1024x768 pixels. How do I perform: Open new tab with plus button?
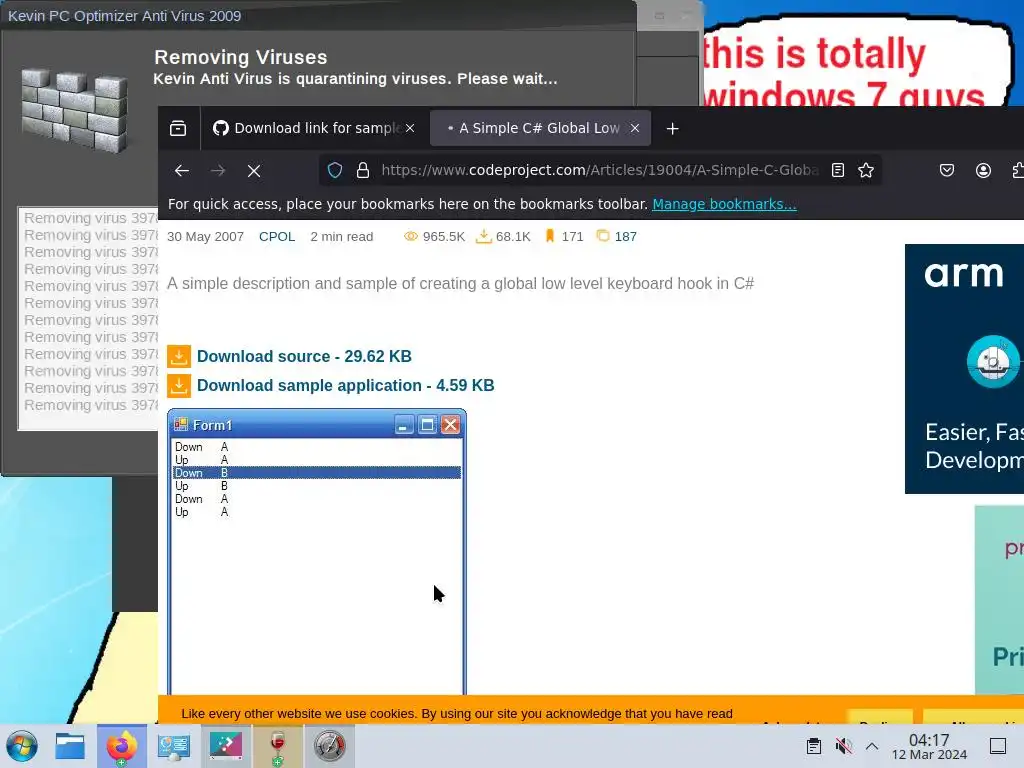coord(673,129)
